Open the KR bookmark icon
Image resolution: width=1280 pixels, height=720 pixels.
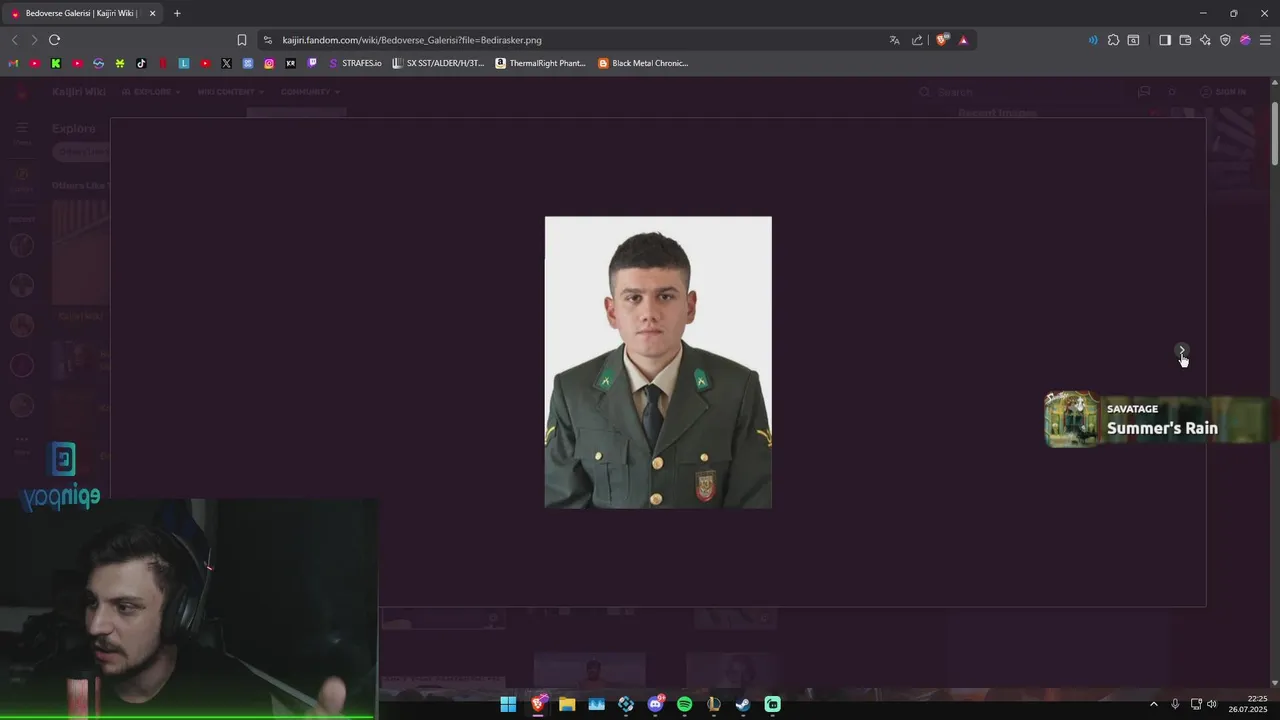pos(291,63)
